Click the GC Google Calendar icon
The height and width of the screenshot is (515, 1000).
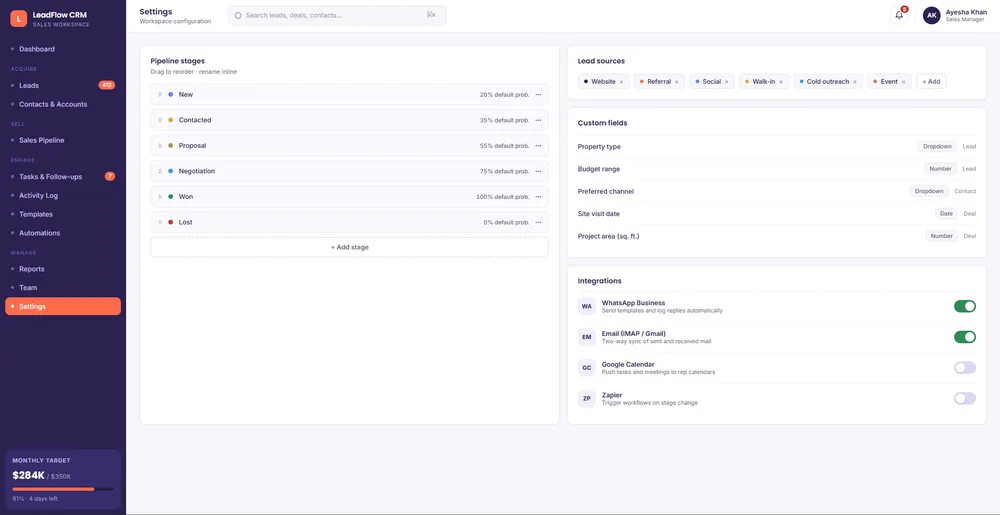click(587, 368)
